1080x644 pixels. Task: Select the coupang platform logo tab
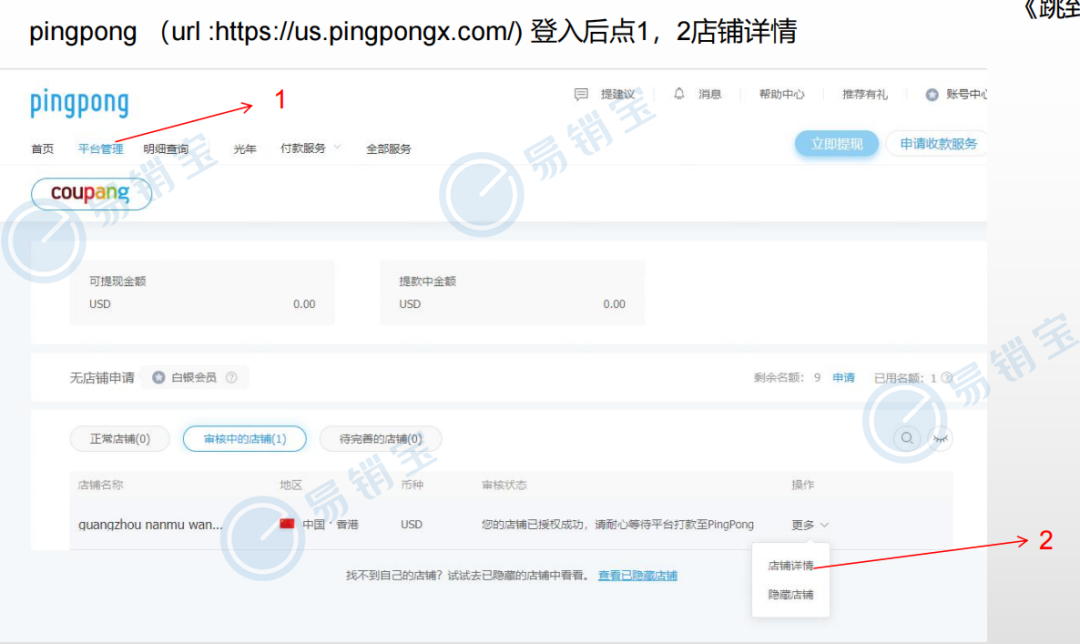[x=91, y=194]
